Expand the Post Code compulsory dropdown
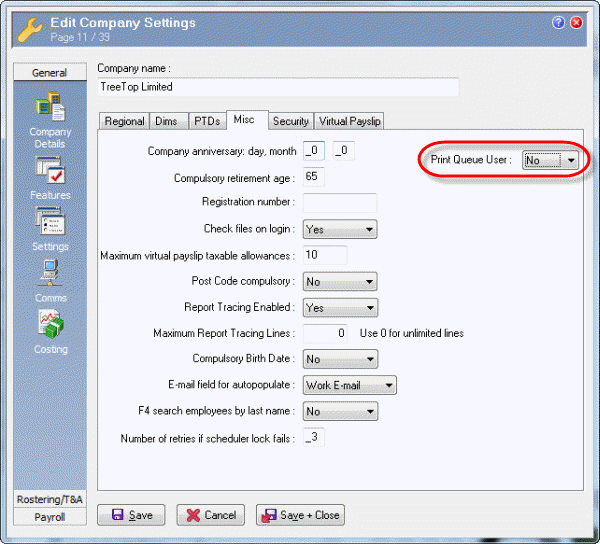 pyautogui.click(x=340, y=282)
